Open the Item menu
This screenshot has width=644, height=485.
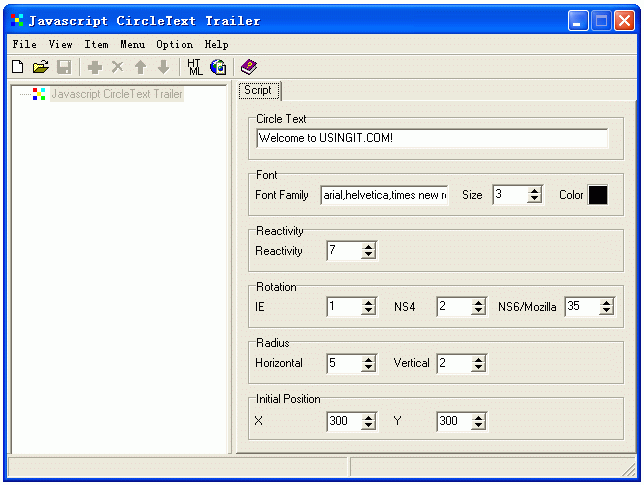coord(97,44)
